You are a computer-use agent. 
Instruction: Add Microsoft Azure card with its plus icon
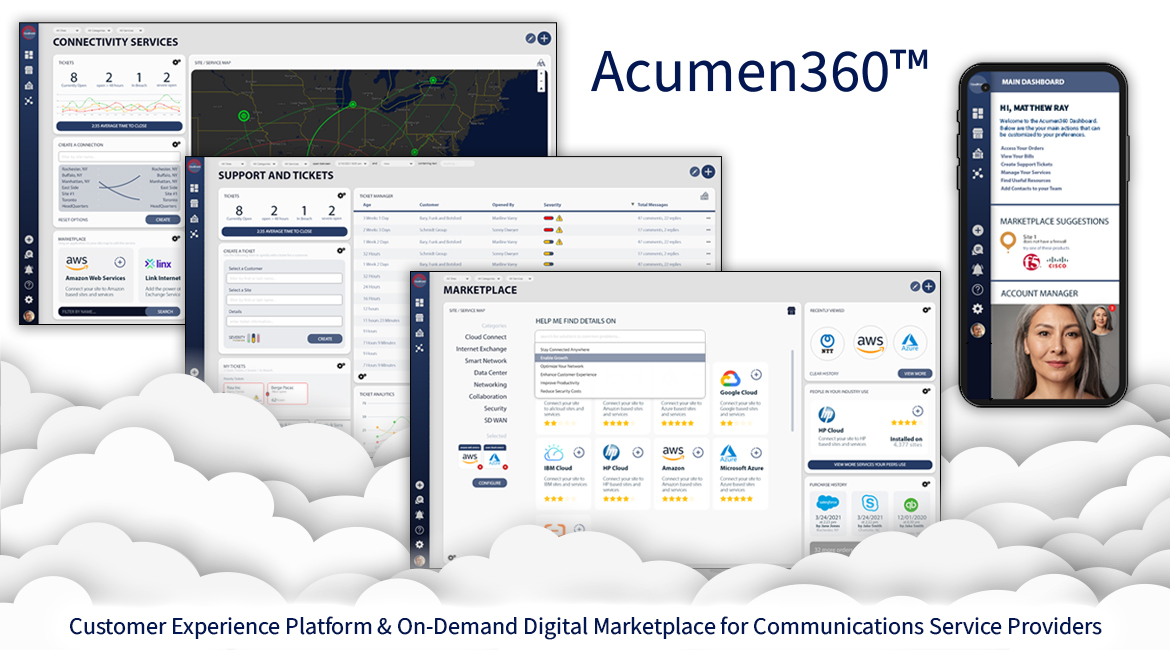pyautogui.click(x=756, y=452)
